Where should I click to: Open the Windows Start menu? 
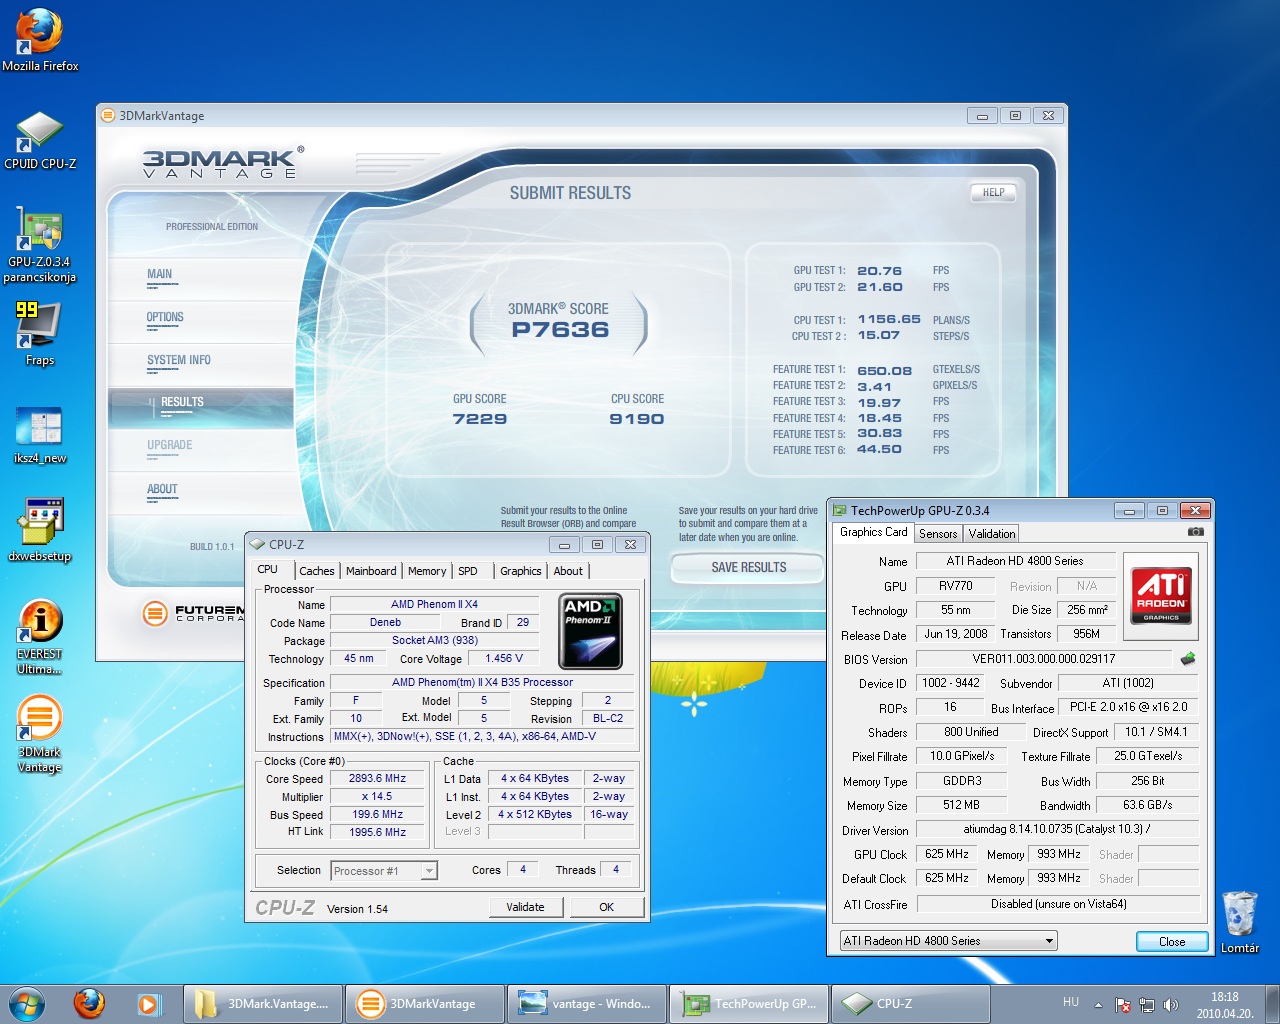[x=27, y=1003]
